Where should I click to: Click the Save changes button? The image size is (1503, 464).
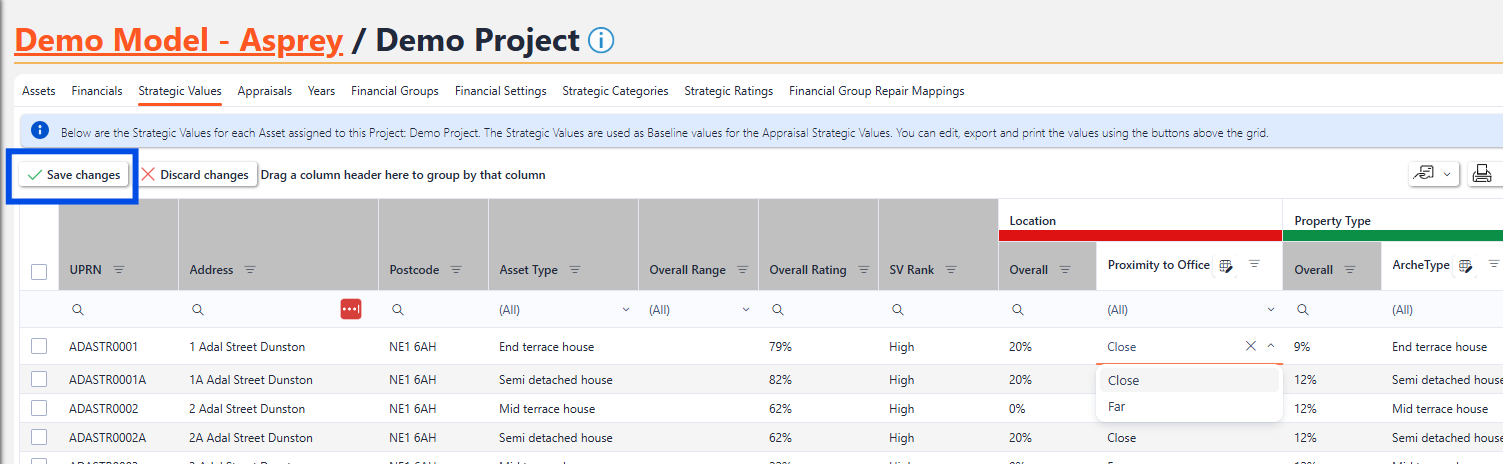(74, 175)
